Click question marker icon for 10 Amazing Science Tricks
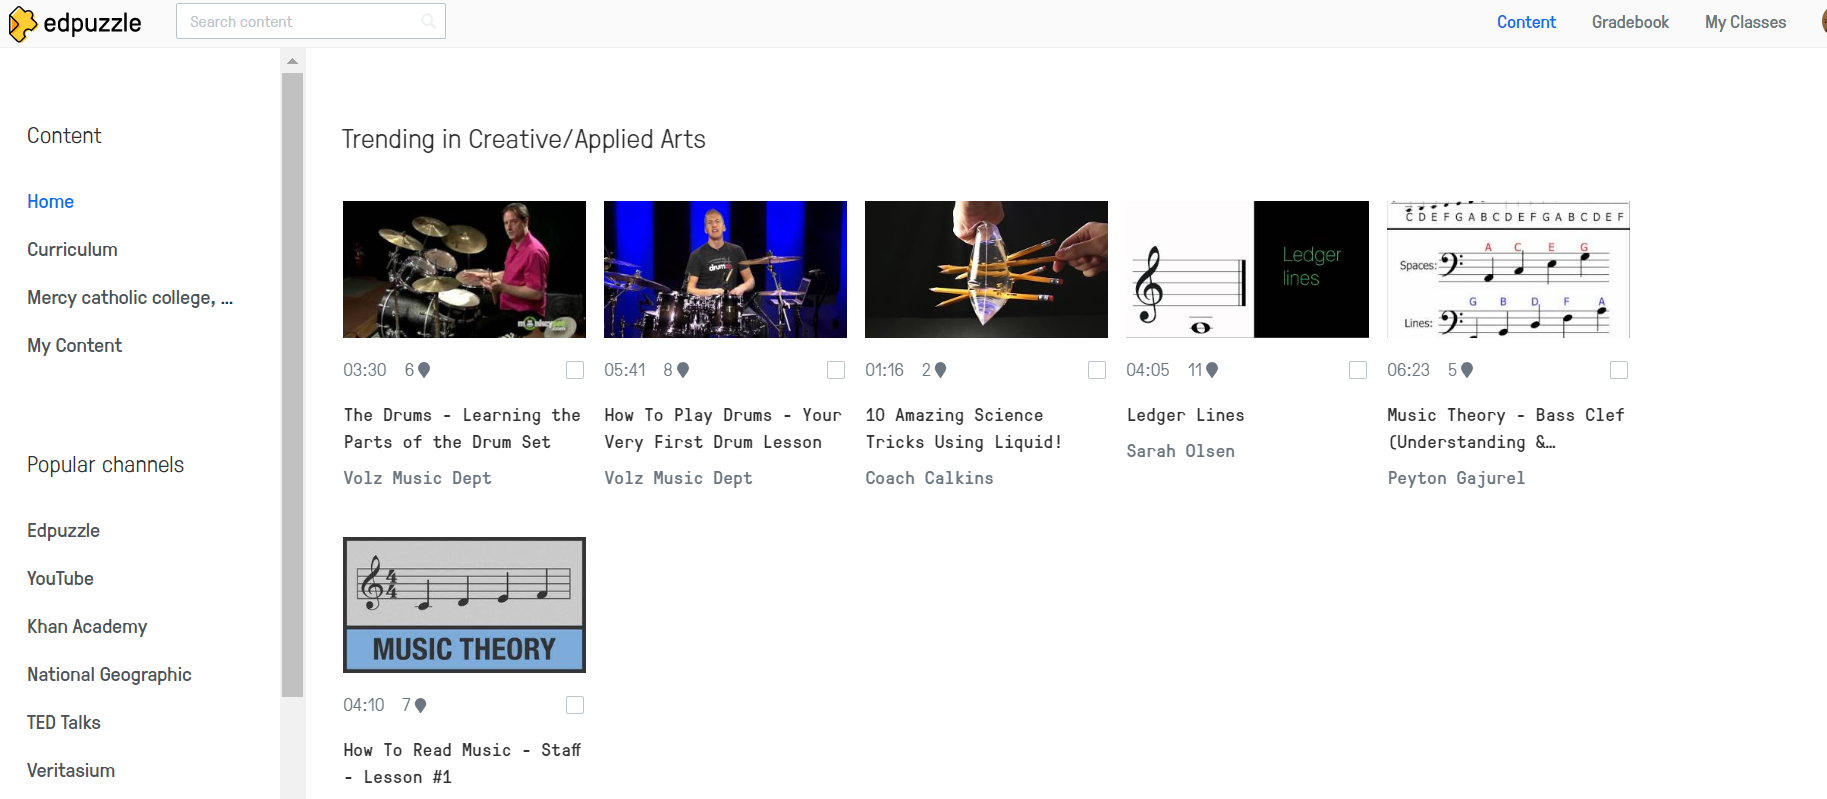 (x=940, y=370)
